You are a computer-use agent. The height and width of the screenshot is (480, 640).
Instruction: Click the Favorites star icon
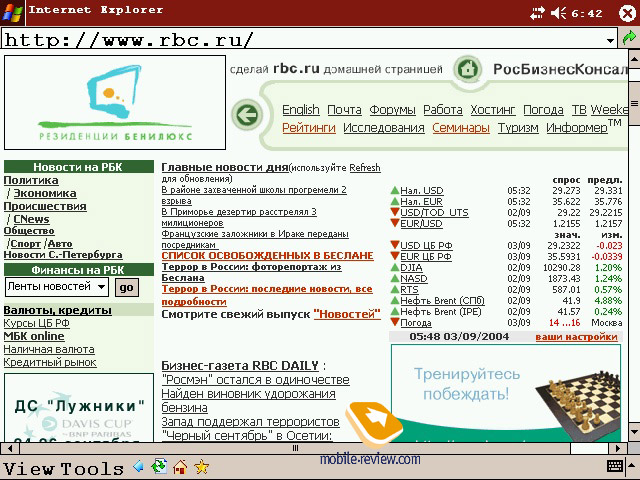(202, 466)
